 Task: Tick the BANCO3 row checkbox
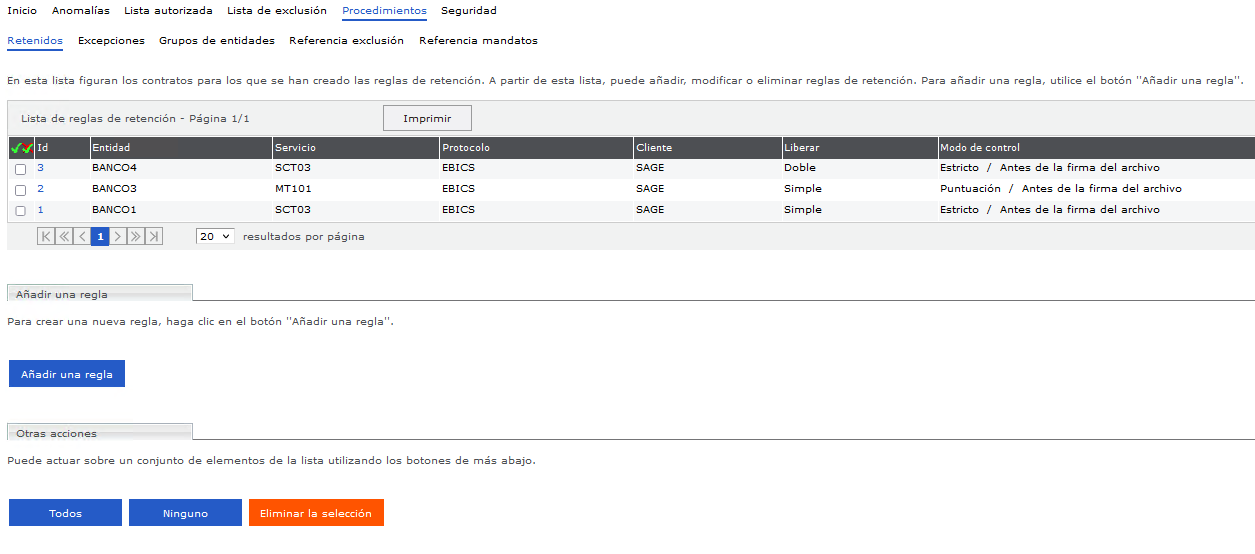pyautogui.click(x=21, y=190)
